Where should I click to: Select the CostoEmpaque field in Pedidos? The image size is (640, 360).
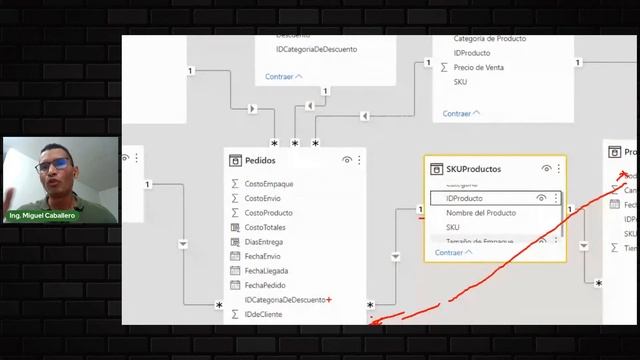pyautogui.click(x=269, y=184)
